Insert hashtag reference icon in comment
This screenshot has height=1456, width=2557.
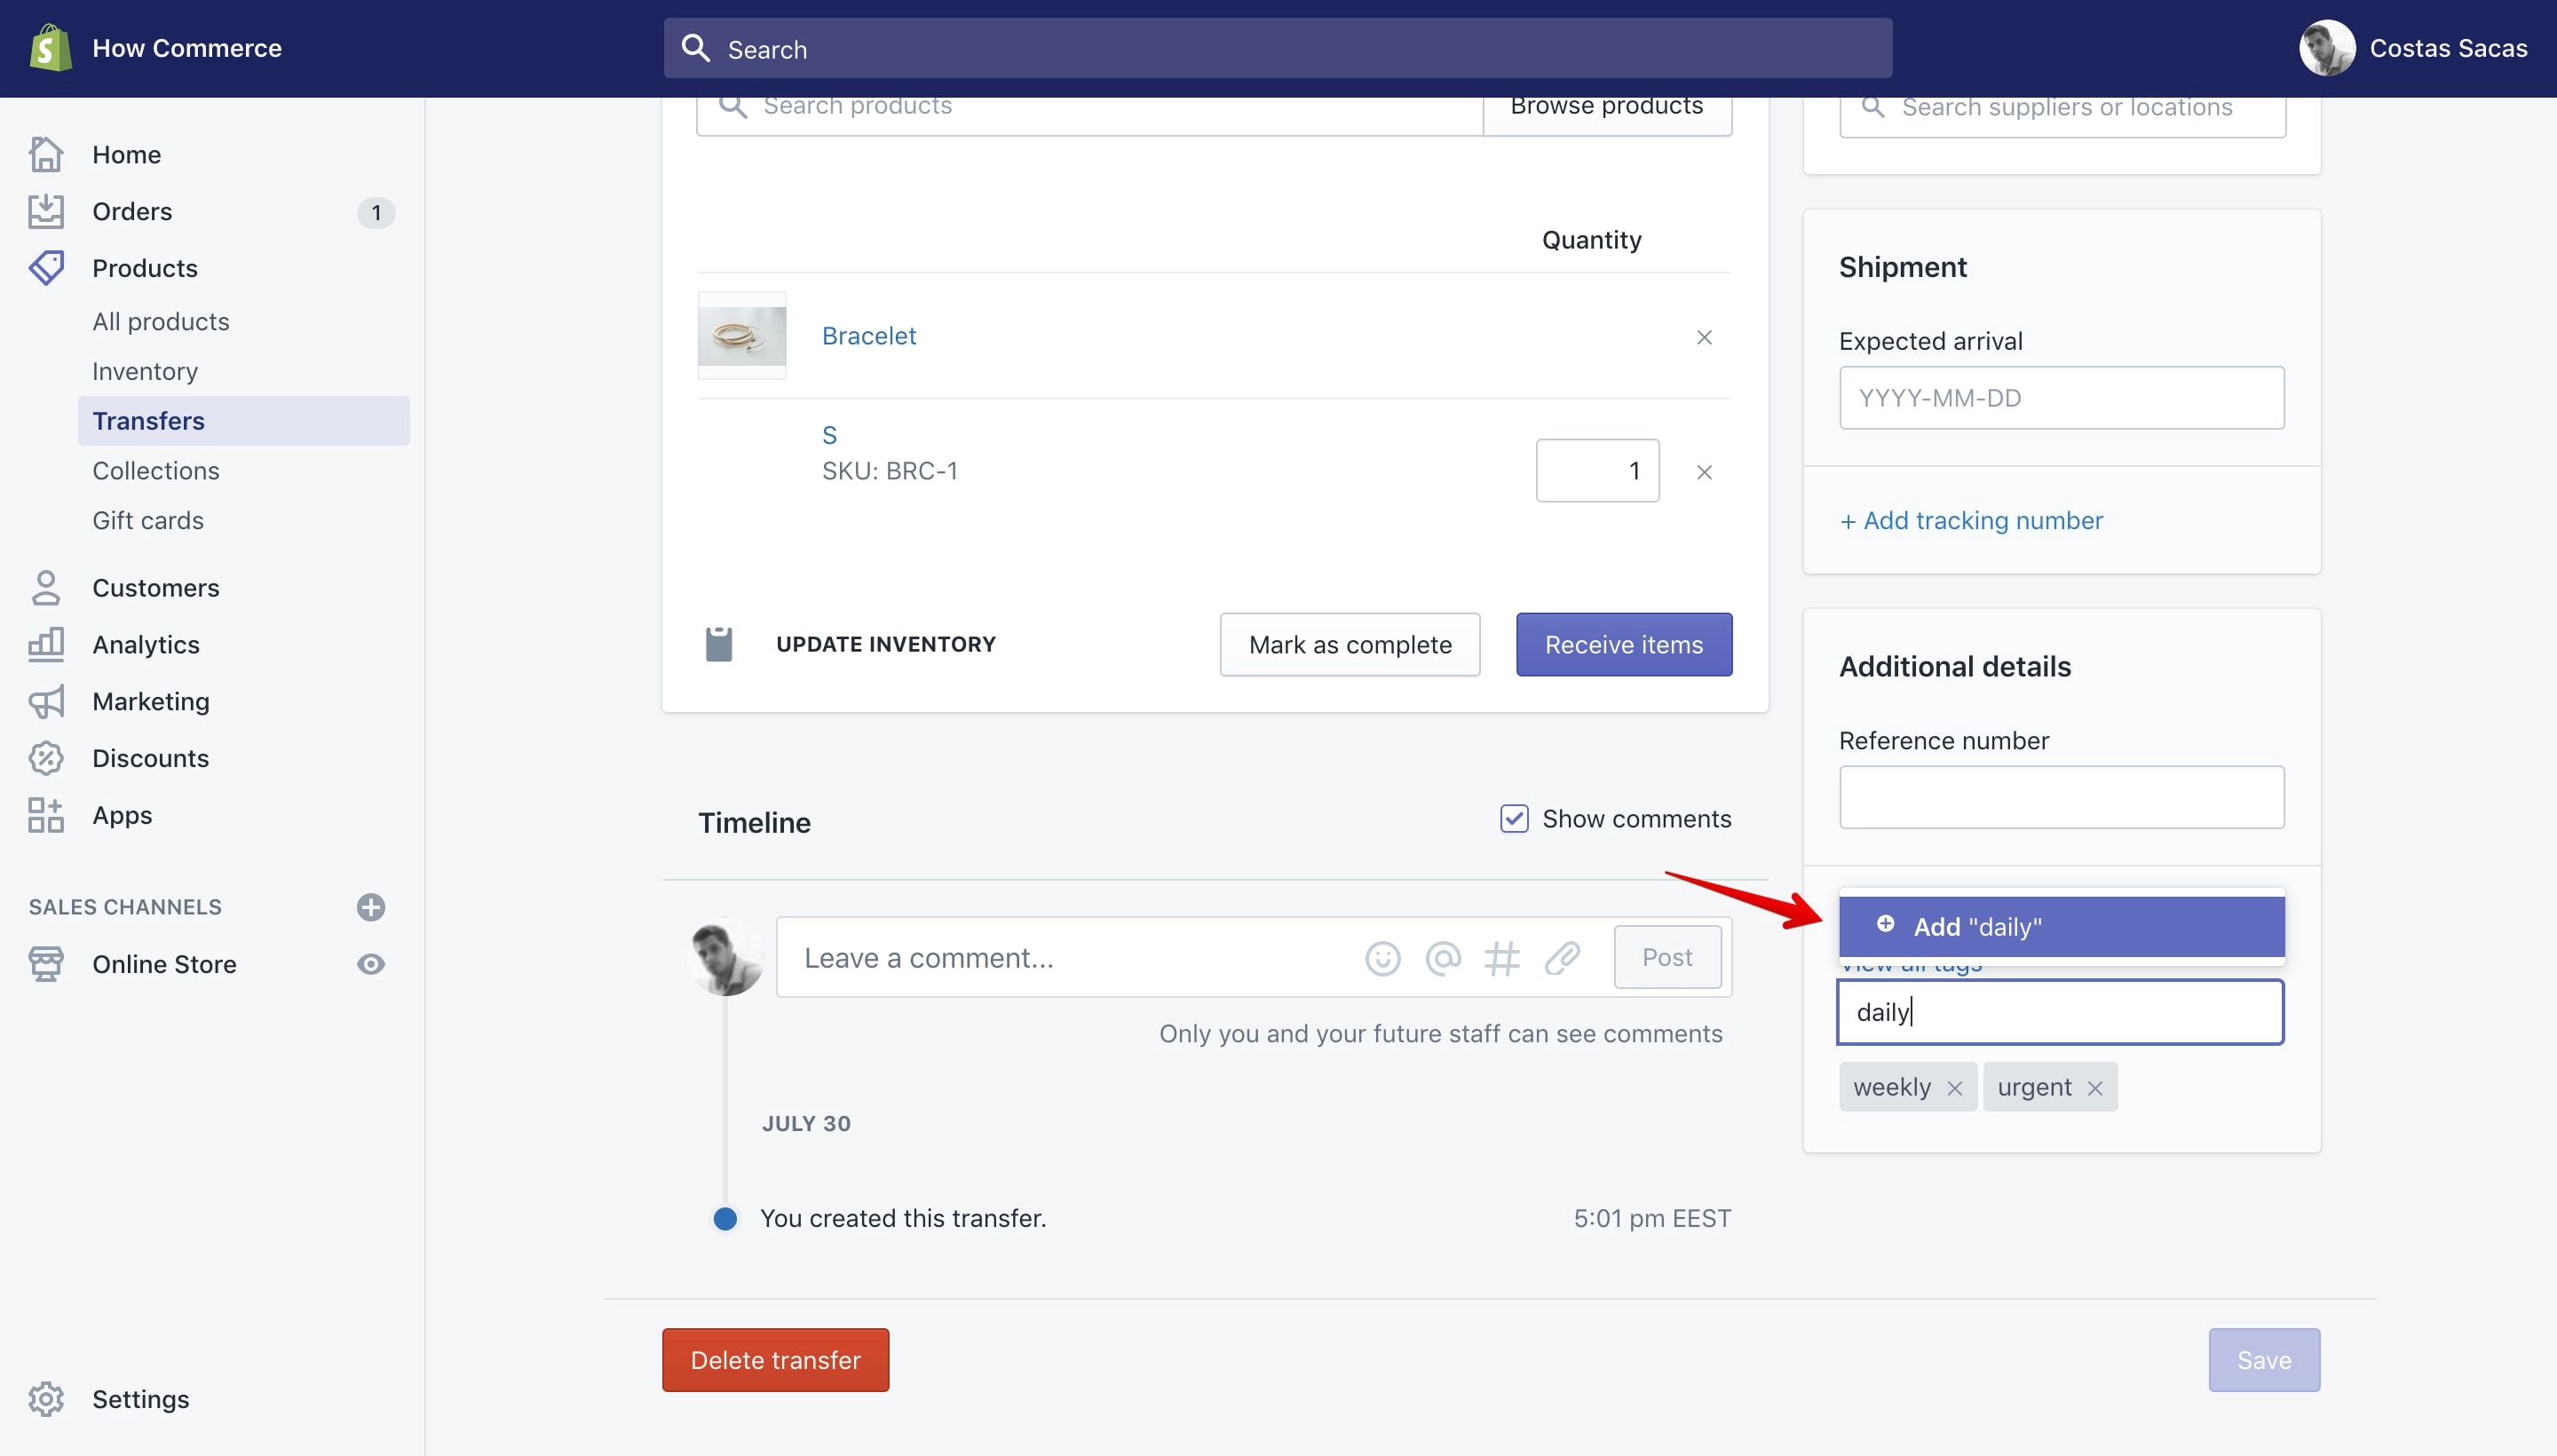pyautogui.click(x=1501, y=958)
